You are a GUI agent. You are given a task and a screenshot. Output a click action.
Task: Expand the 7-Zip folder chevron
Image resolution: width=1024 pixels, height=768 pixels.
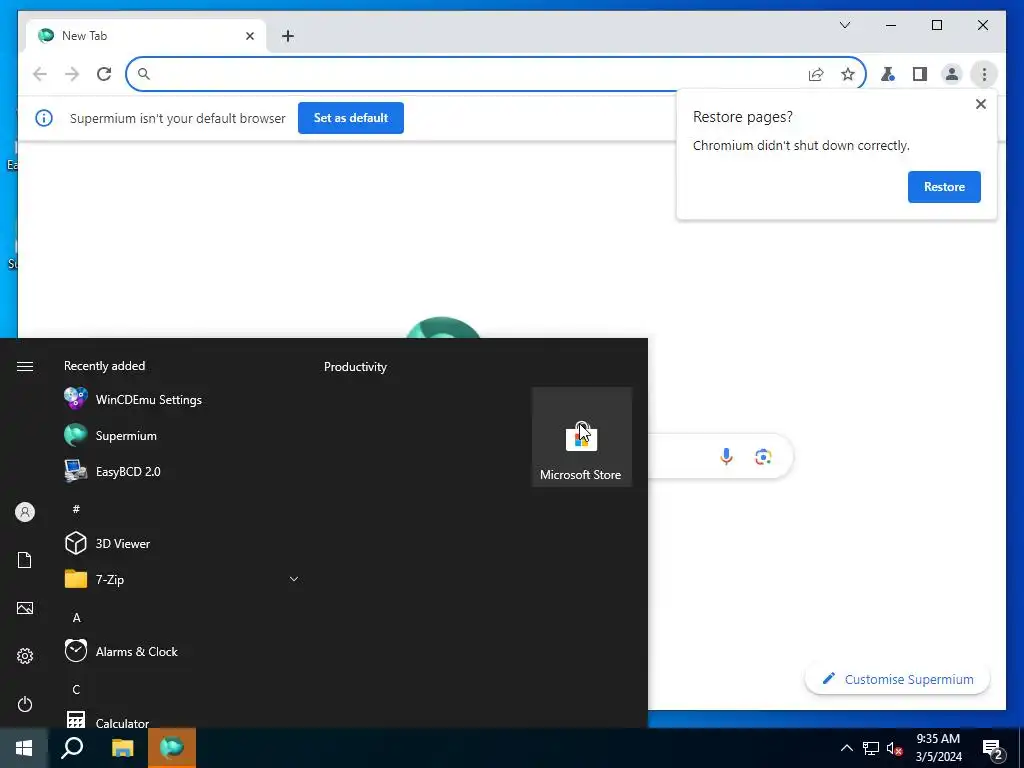coord(294,579)
